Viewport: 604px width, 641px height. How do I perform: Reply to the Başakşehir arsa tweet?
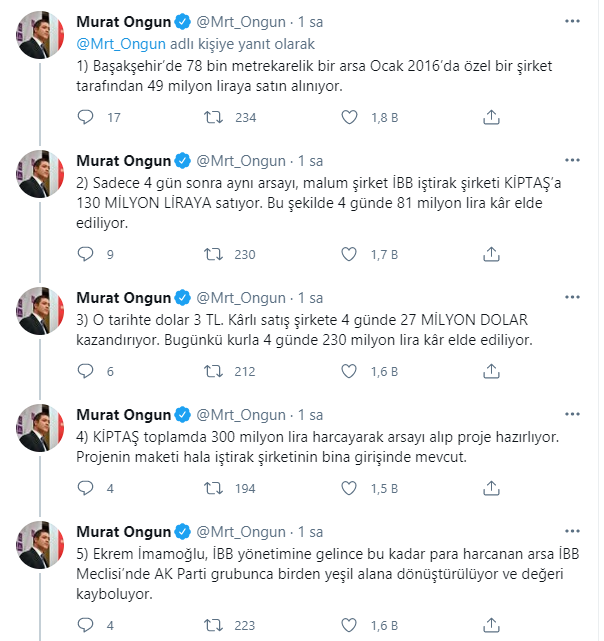click(86, 118)
